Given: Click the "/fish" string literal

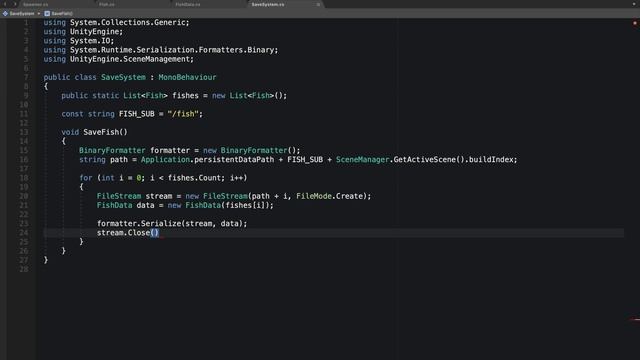Looking at the screenshot, I should (x=183, y=114).
